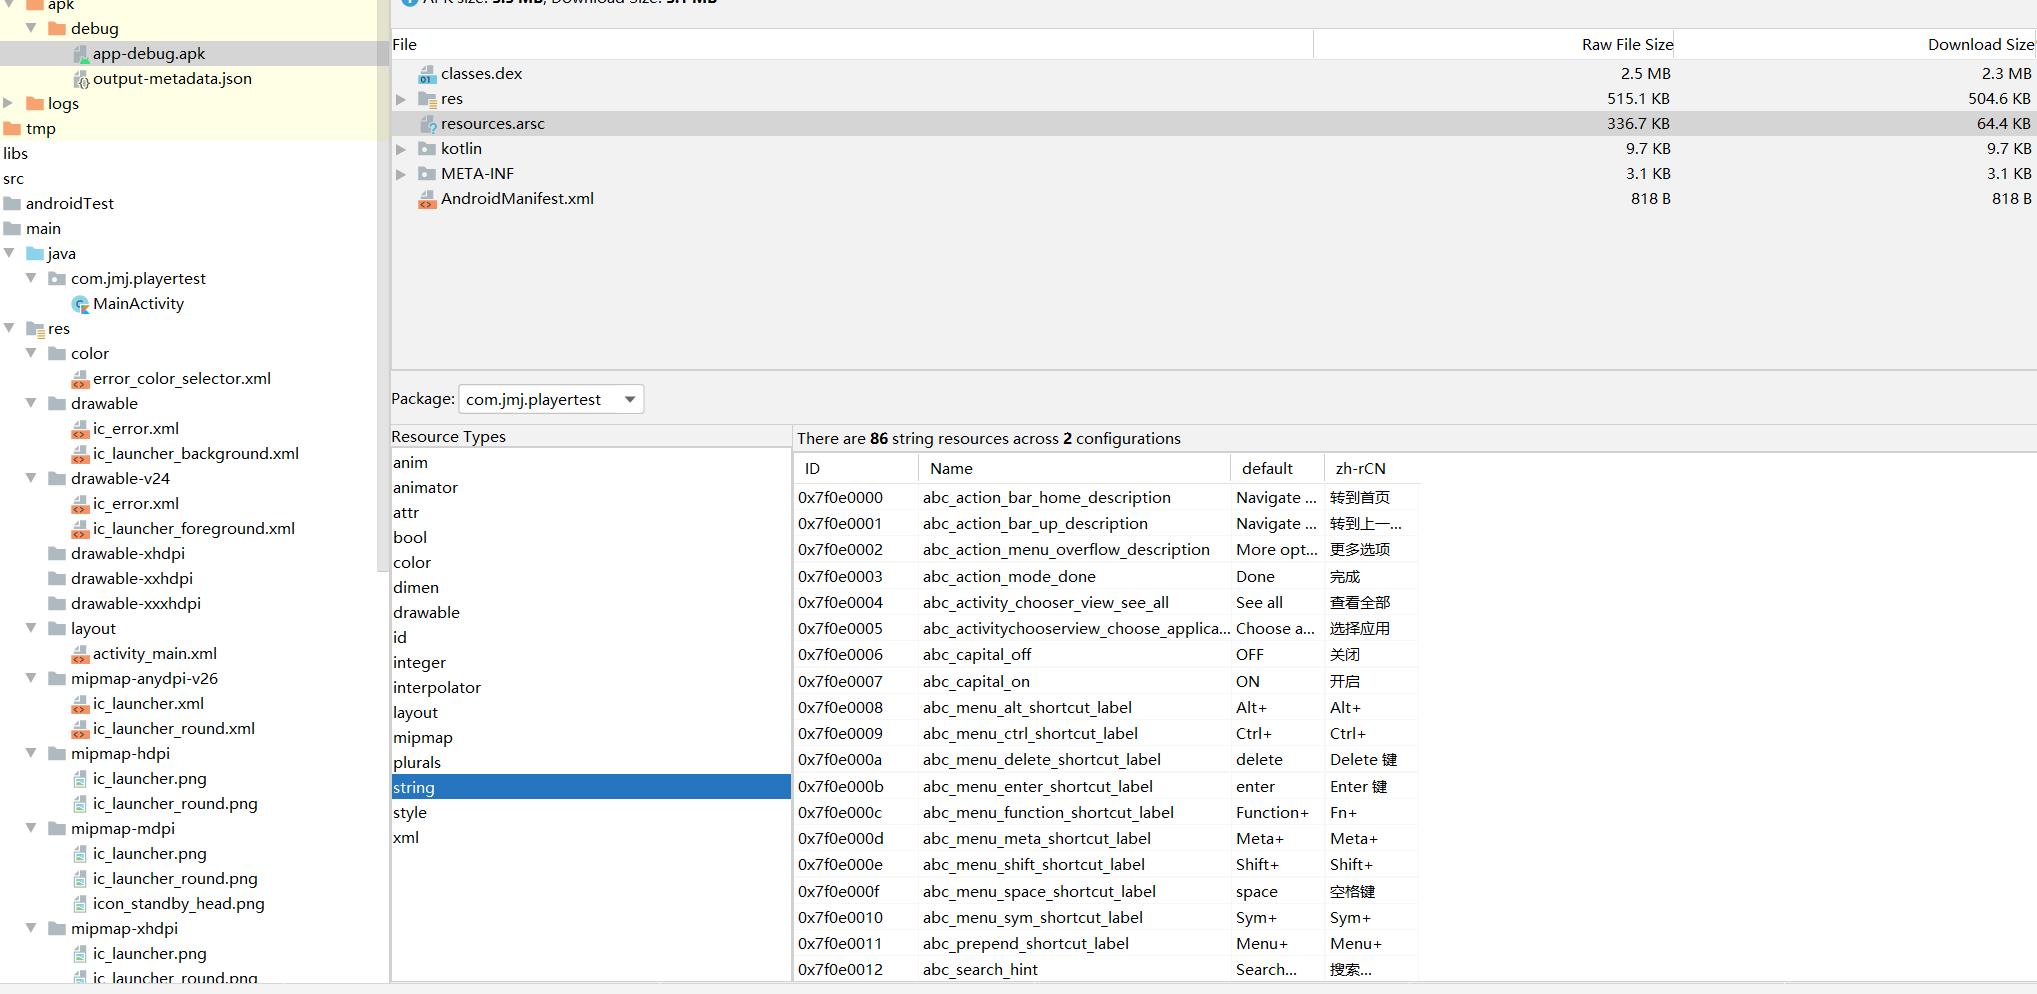Viewport: 2037px width, 994px height.
Task: Collapse the layout folder arrow
Action: 31,628
